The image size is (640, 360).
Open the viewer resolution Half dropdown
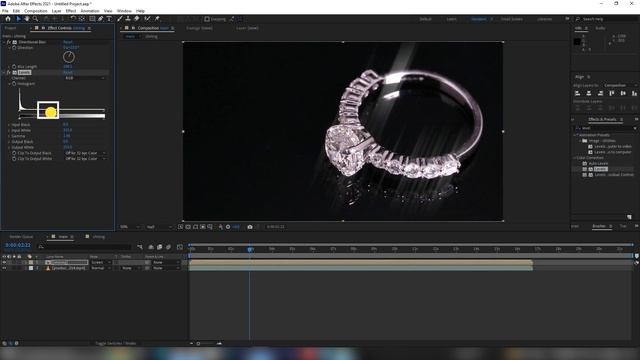(159, 227)
